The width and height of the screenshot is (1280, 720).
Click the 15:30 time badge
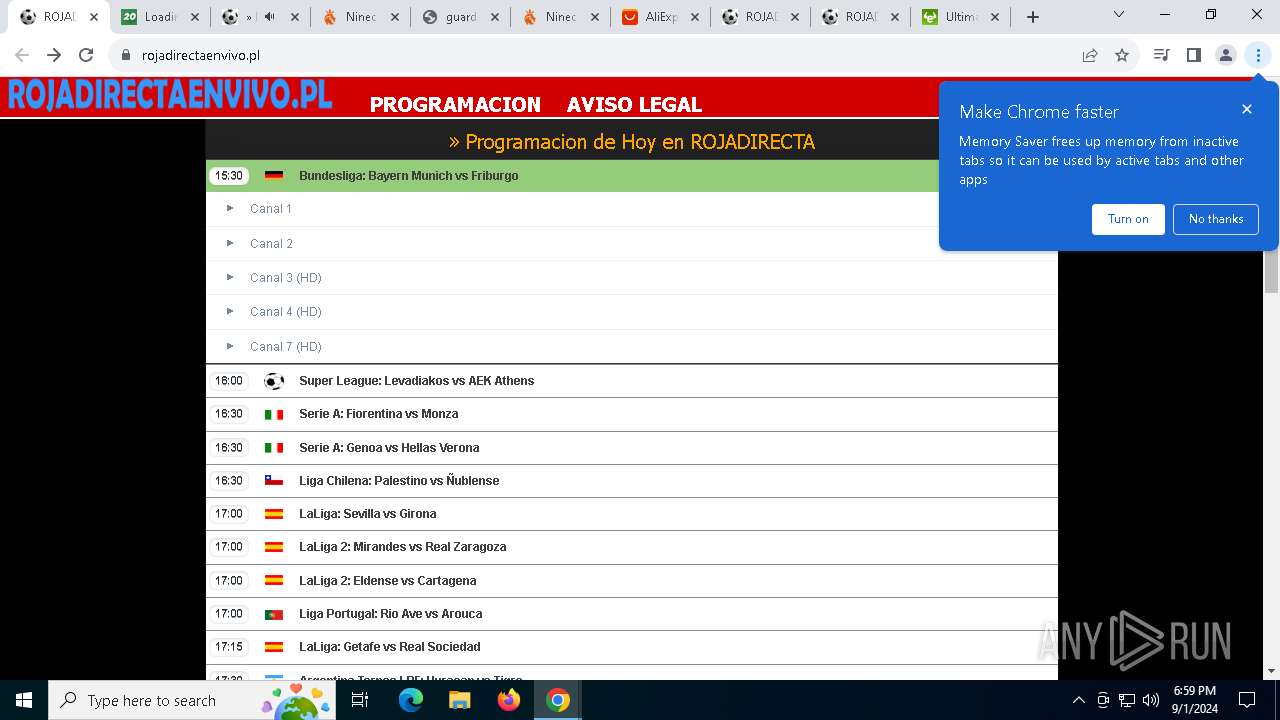point(229,176)
